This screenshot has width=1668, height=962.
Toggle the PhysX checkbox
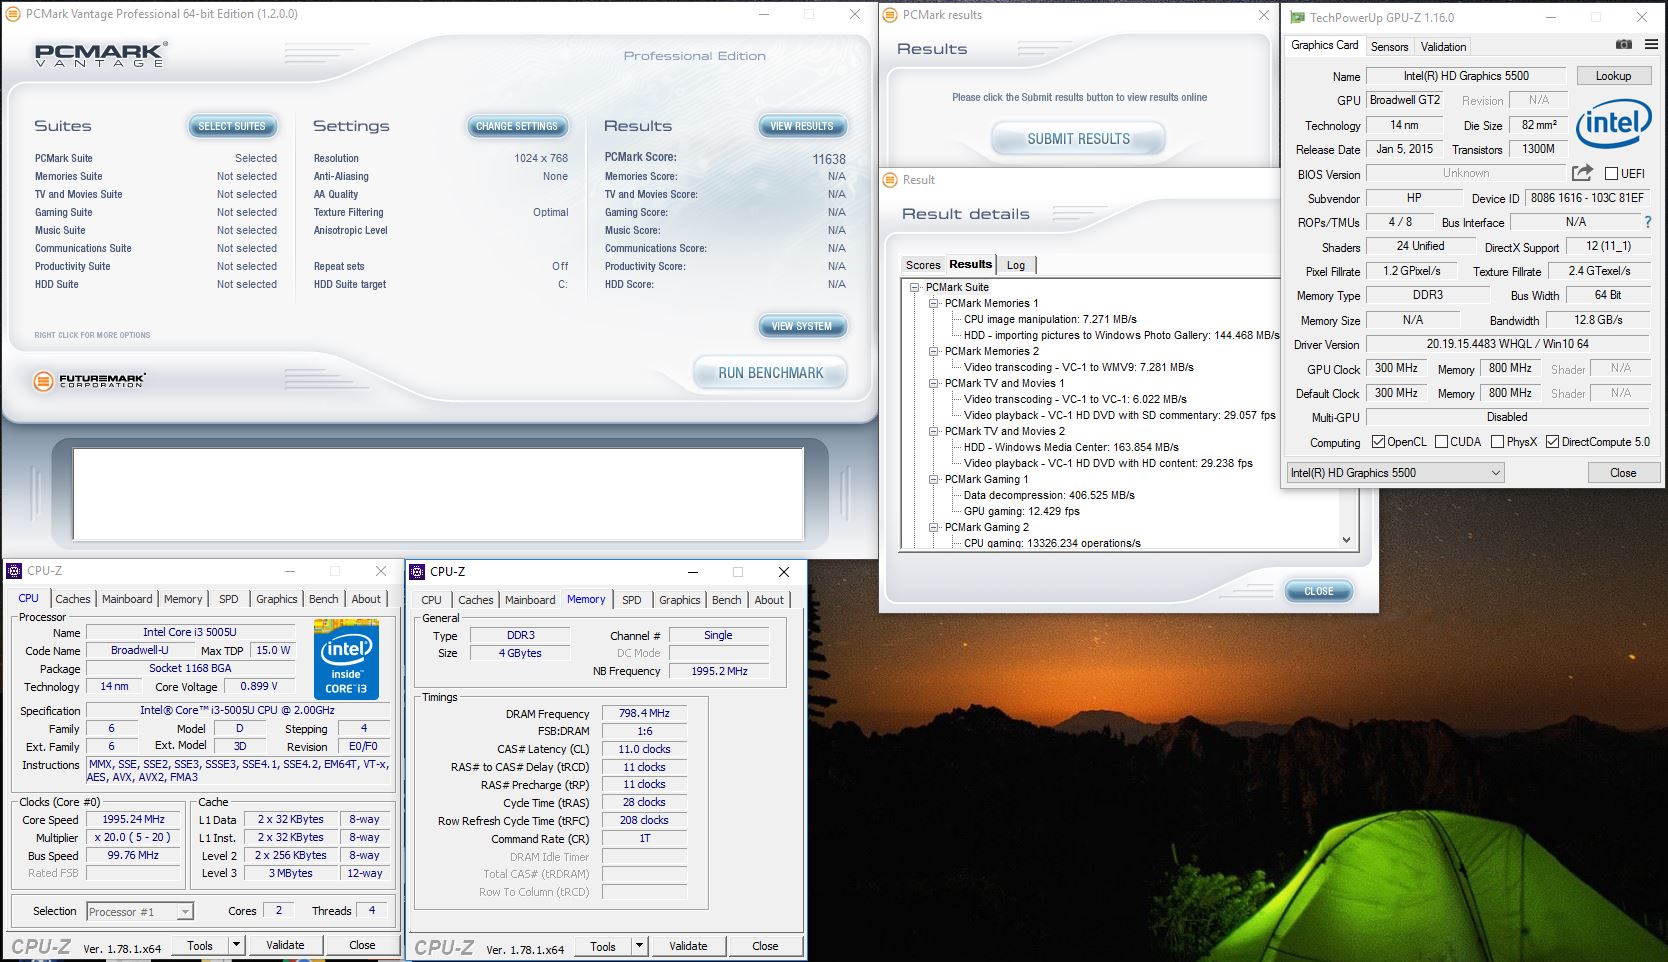[1497, 441]
